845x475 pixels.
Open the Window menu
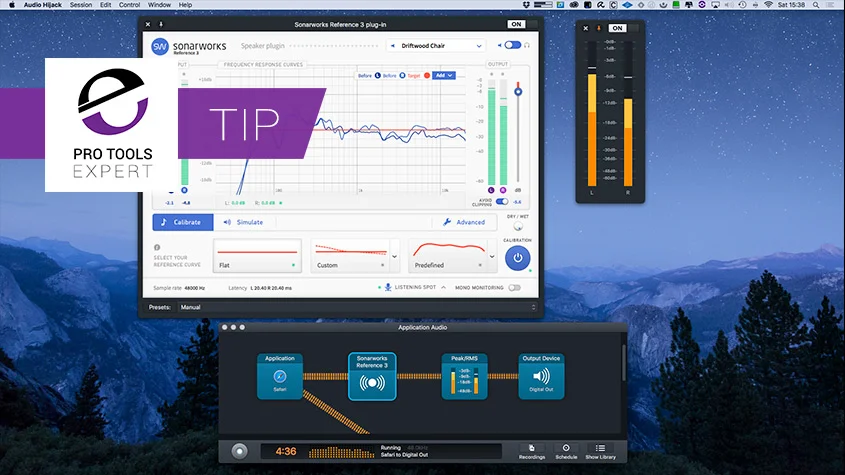point(160,5)
